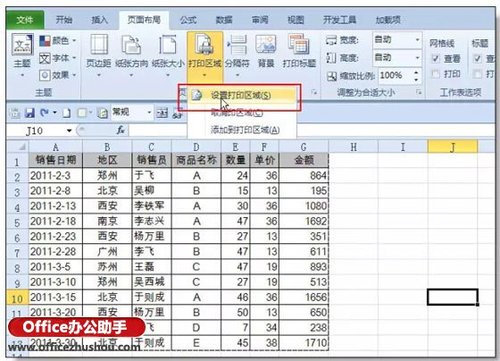Toggle 网格线 打印 gridlines print checkbox

[x=435, y=74]
